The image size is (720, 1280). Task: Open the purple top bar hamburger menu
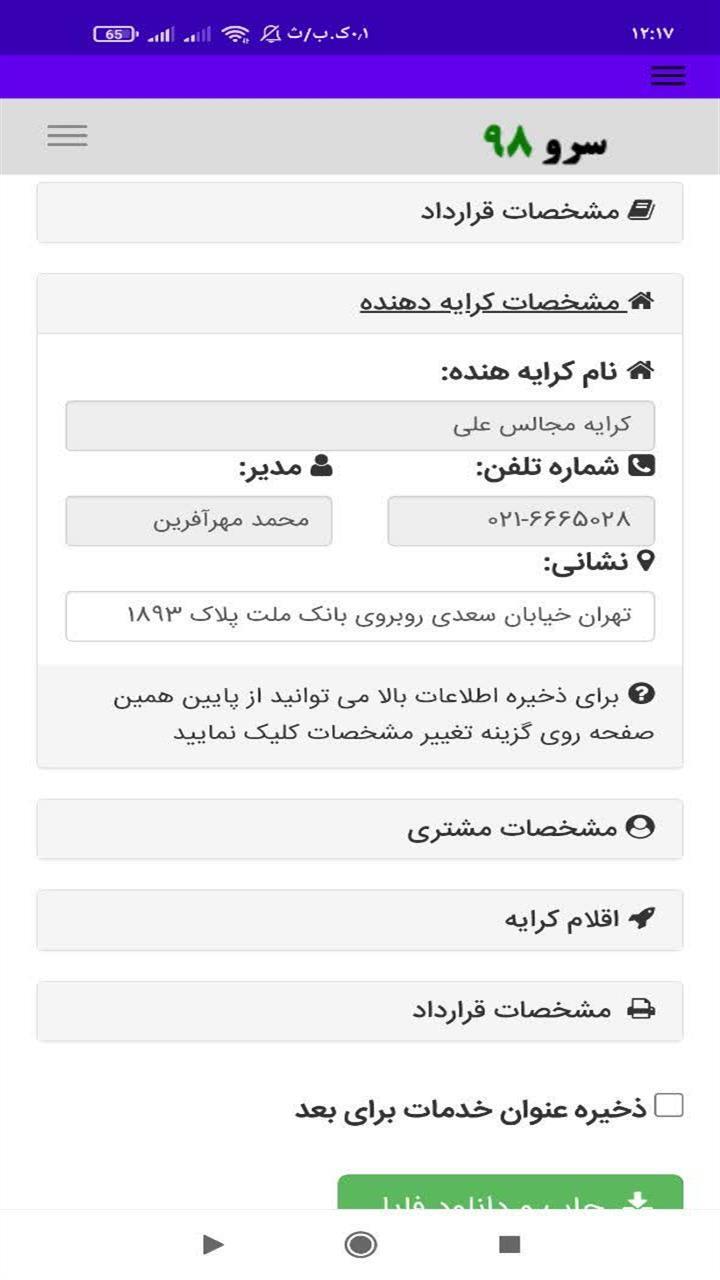(x=668, y=76)
